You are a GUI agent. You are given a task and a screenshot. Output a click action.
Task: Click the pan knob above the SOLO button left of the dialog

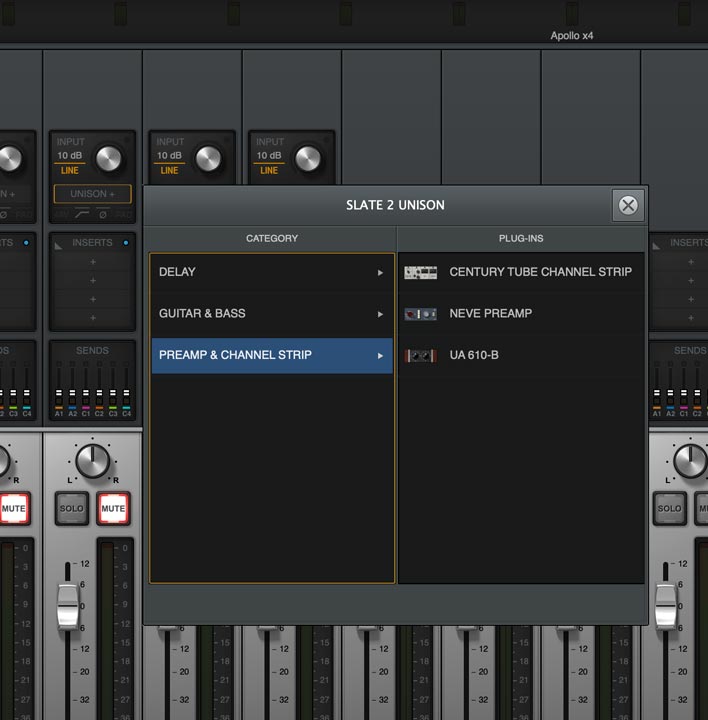(93, 461)
